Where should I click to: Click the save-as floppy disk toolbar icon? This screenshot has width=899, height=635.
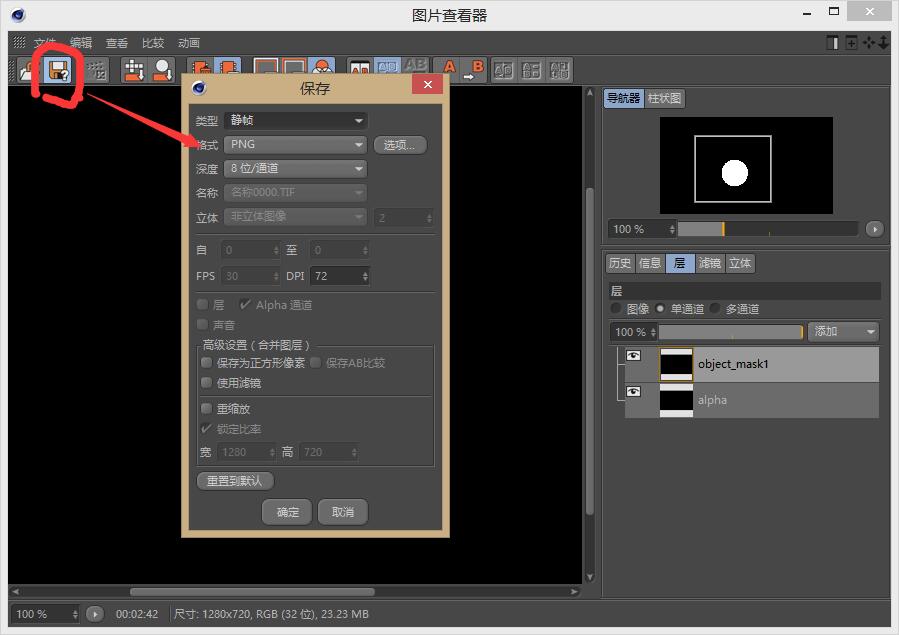coord(58,70)
